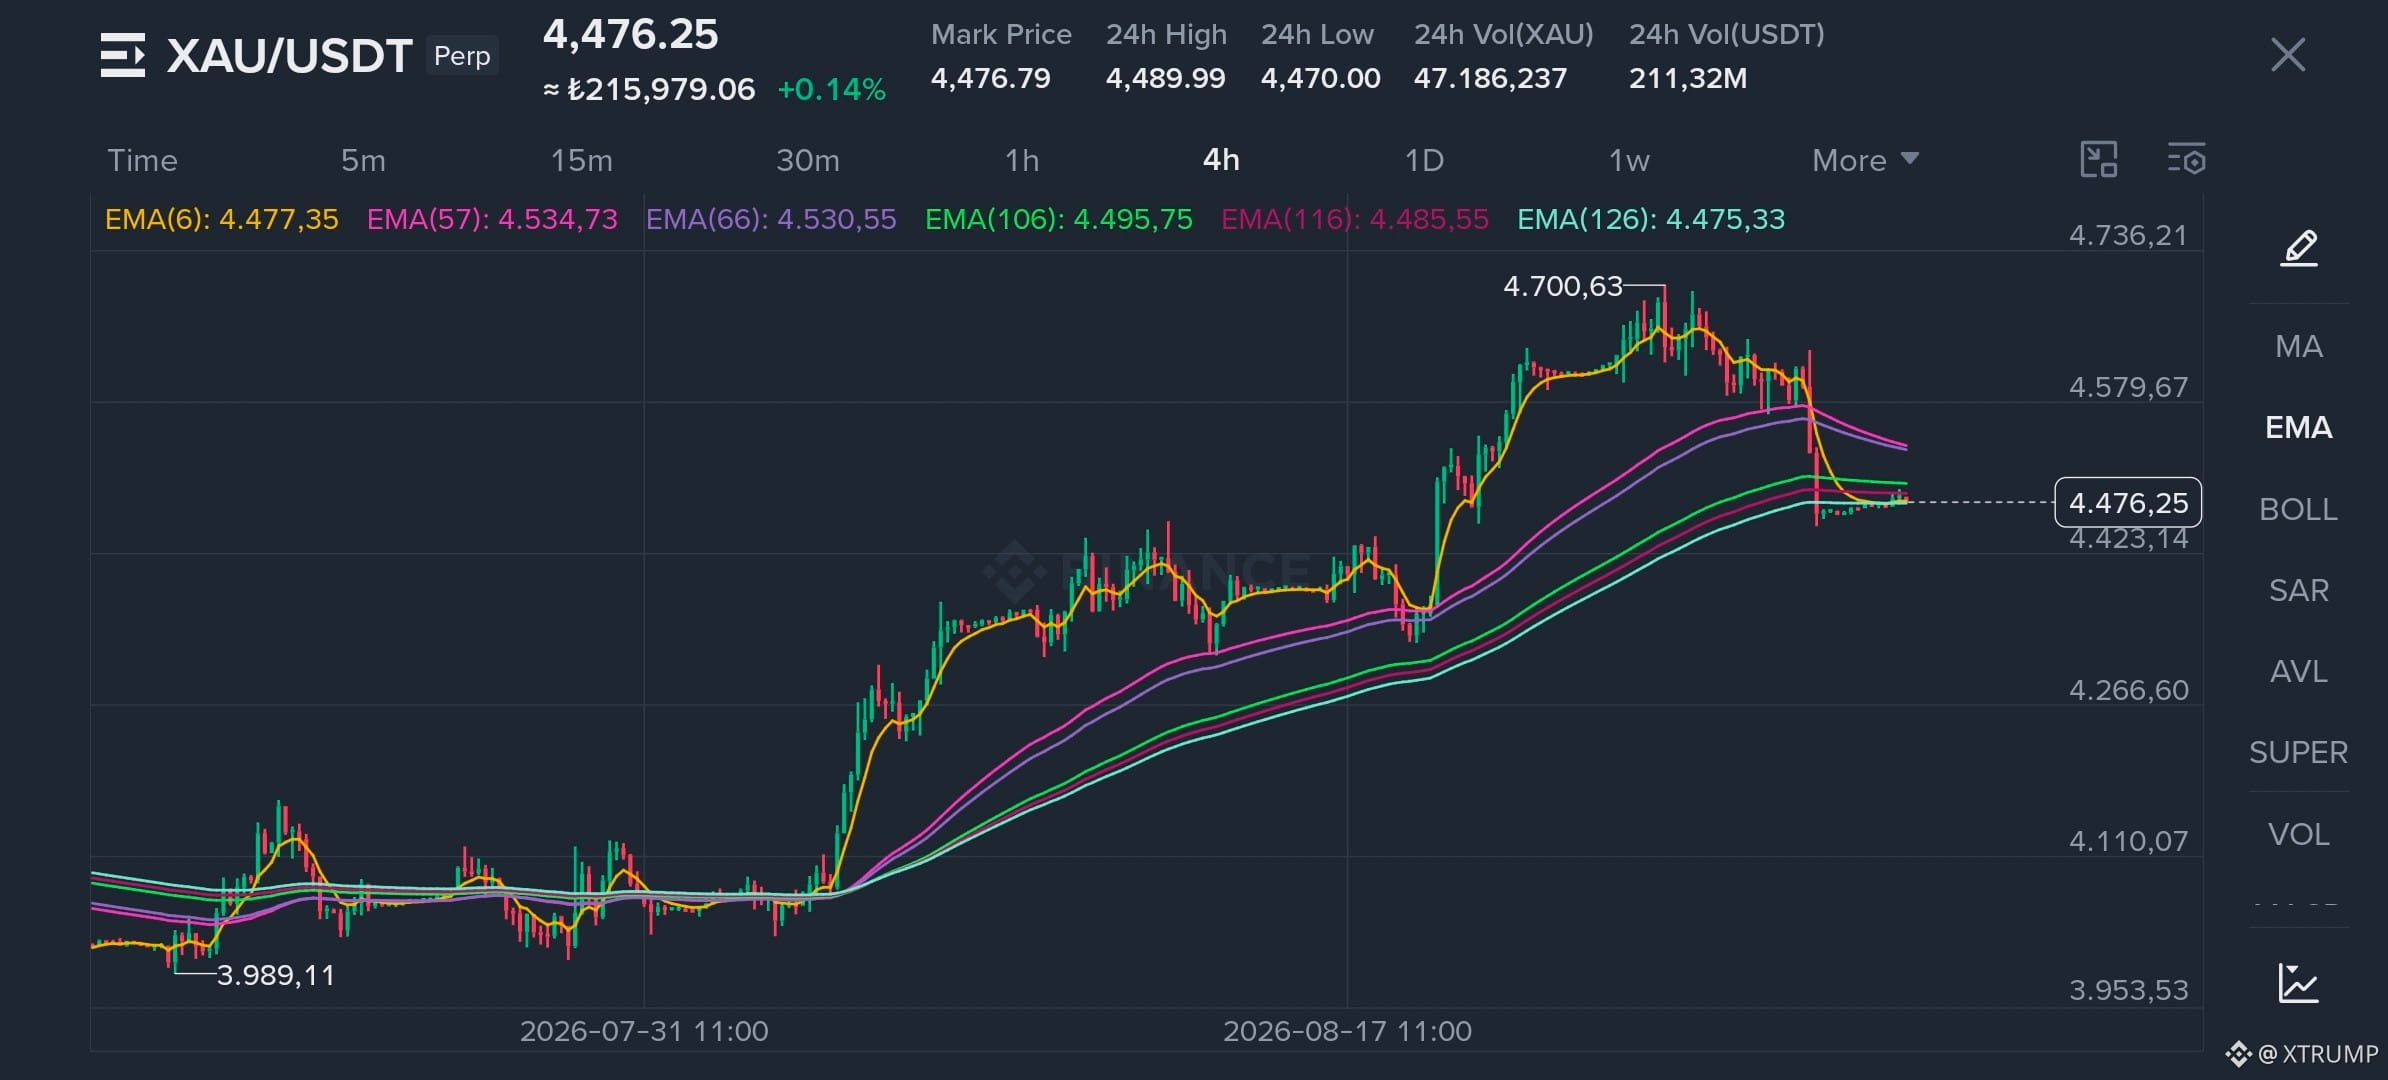
Task: Select the 4h timeframe
Action: 1221,160
